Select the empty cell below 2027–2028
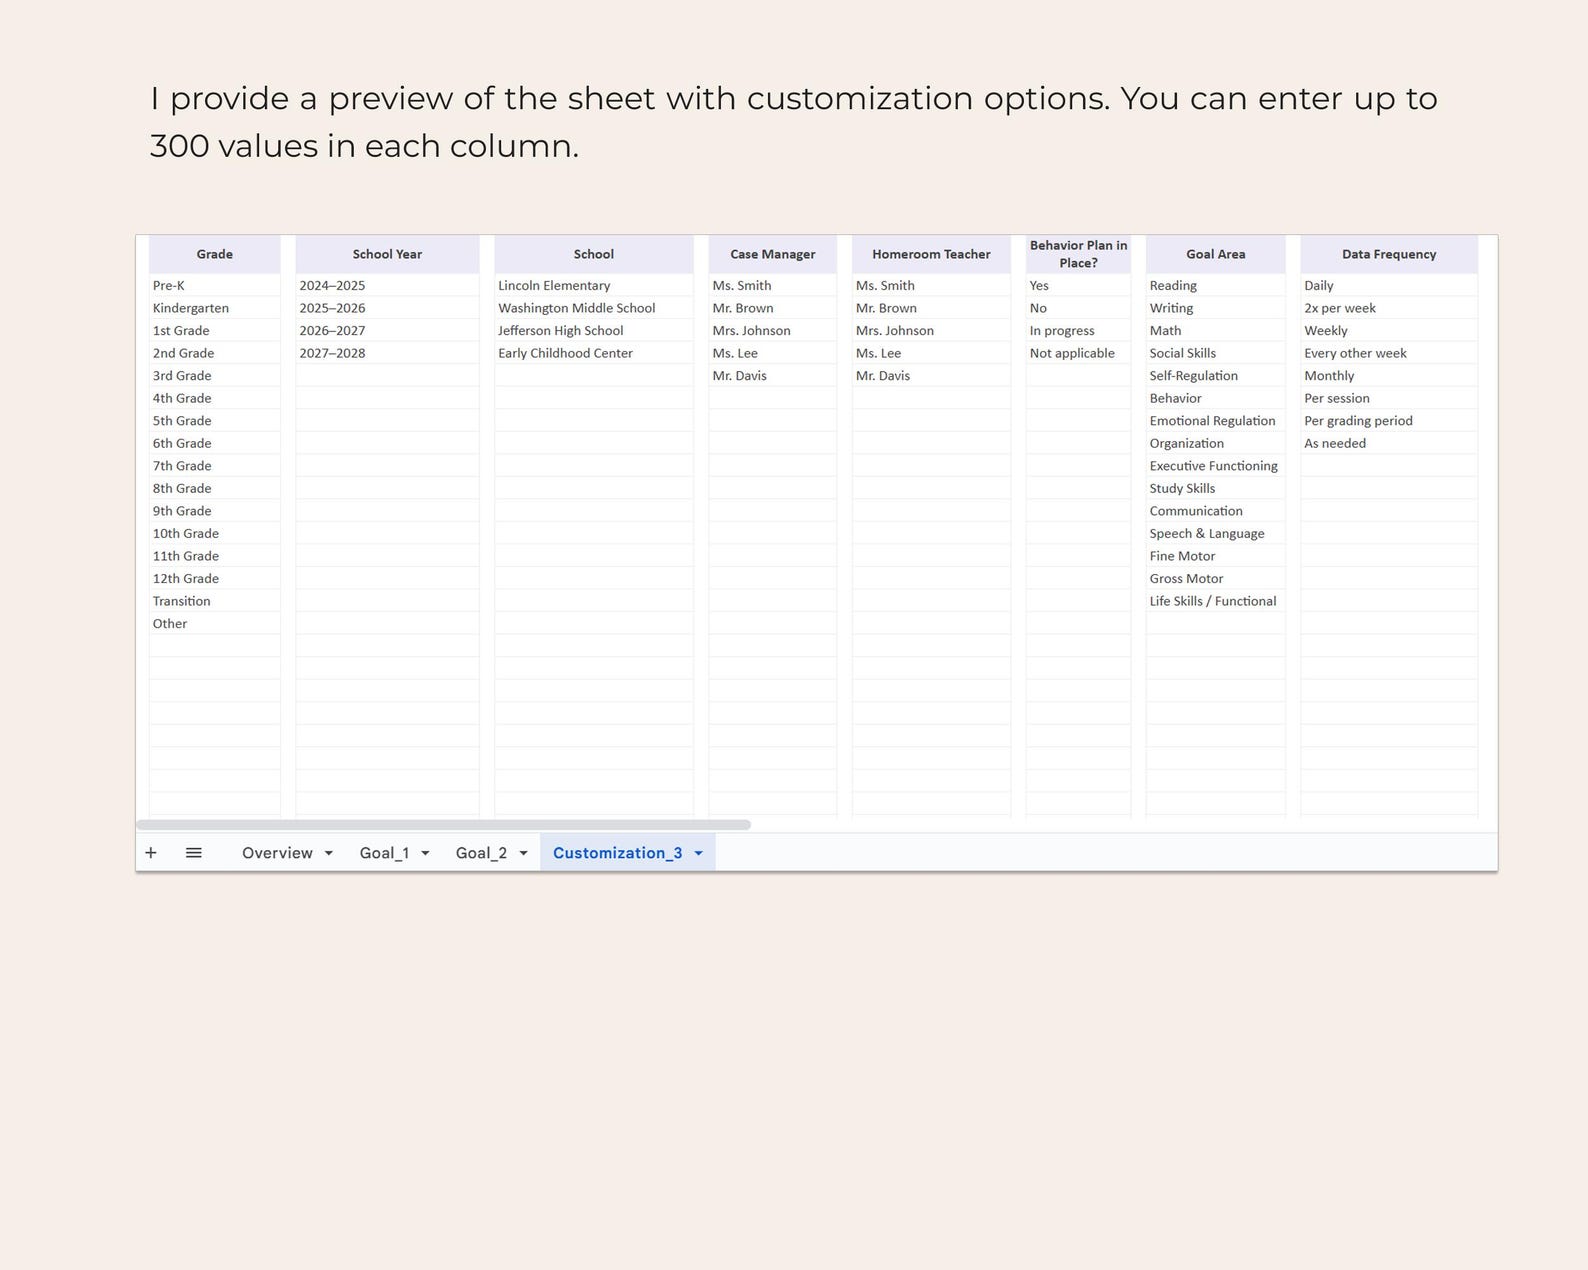 click(387, 376)
